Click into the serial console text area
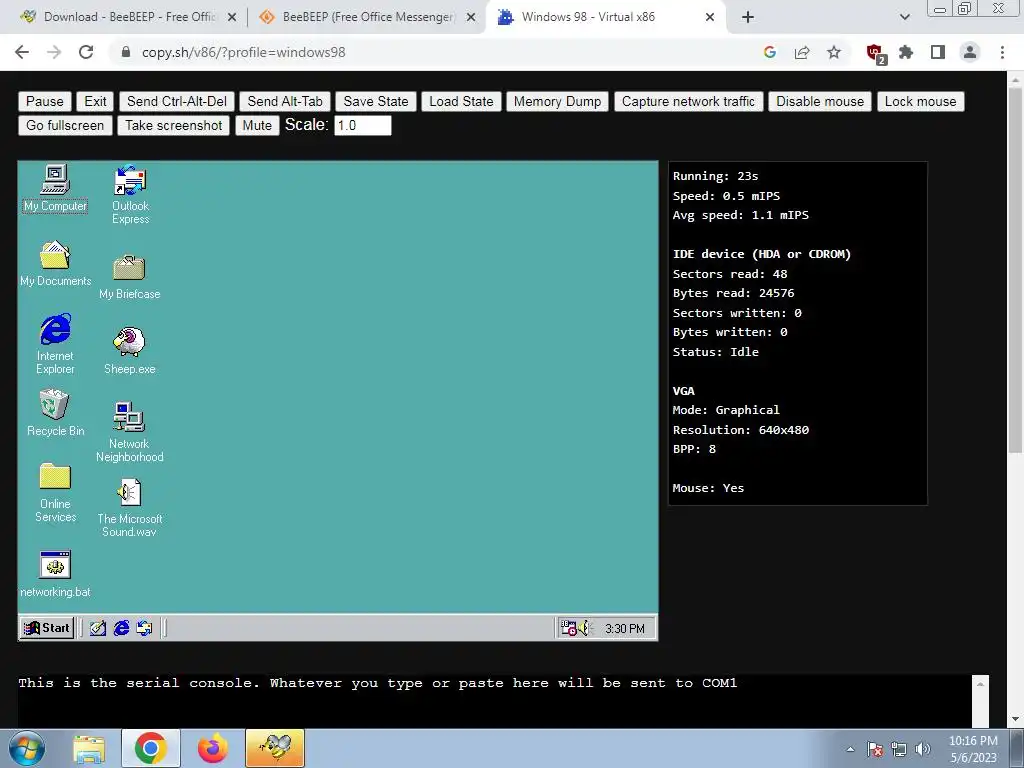Screen dimensions: 1024x768 (x=494, y=701)
